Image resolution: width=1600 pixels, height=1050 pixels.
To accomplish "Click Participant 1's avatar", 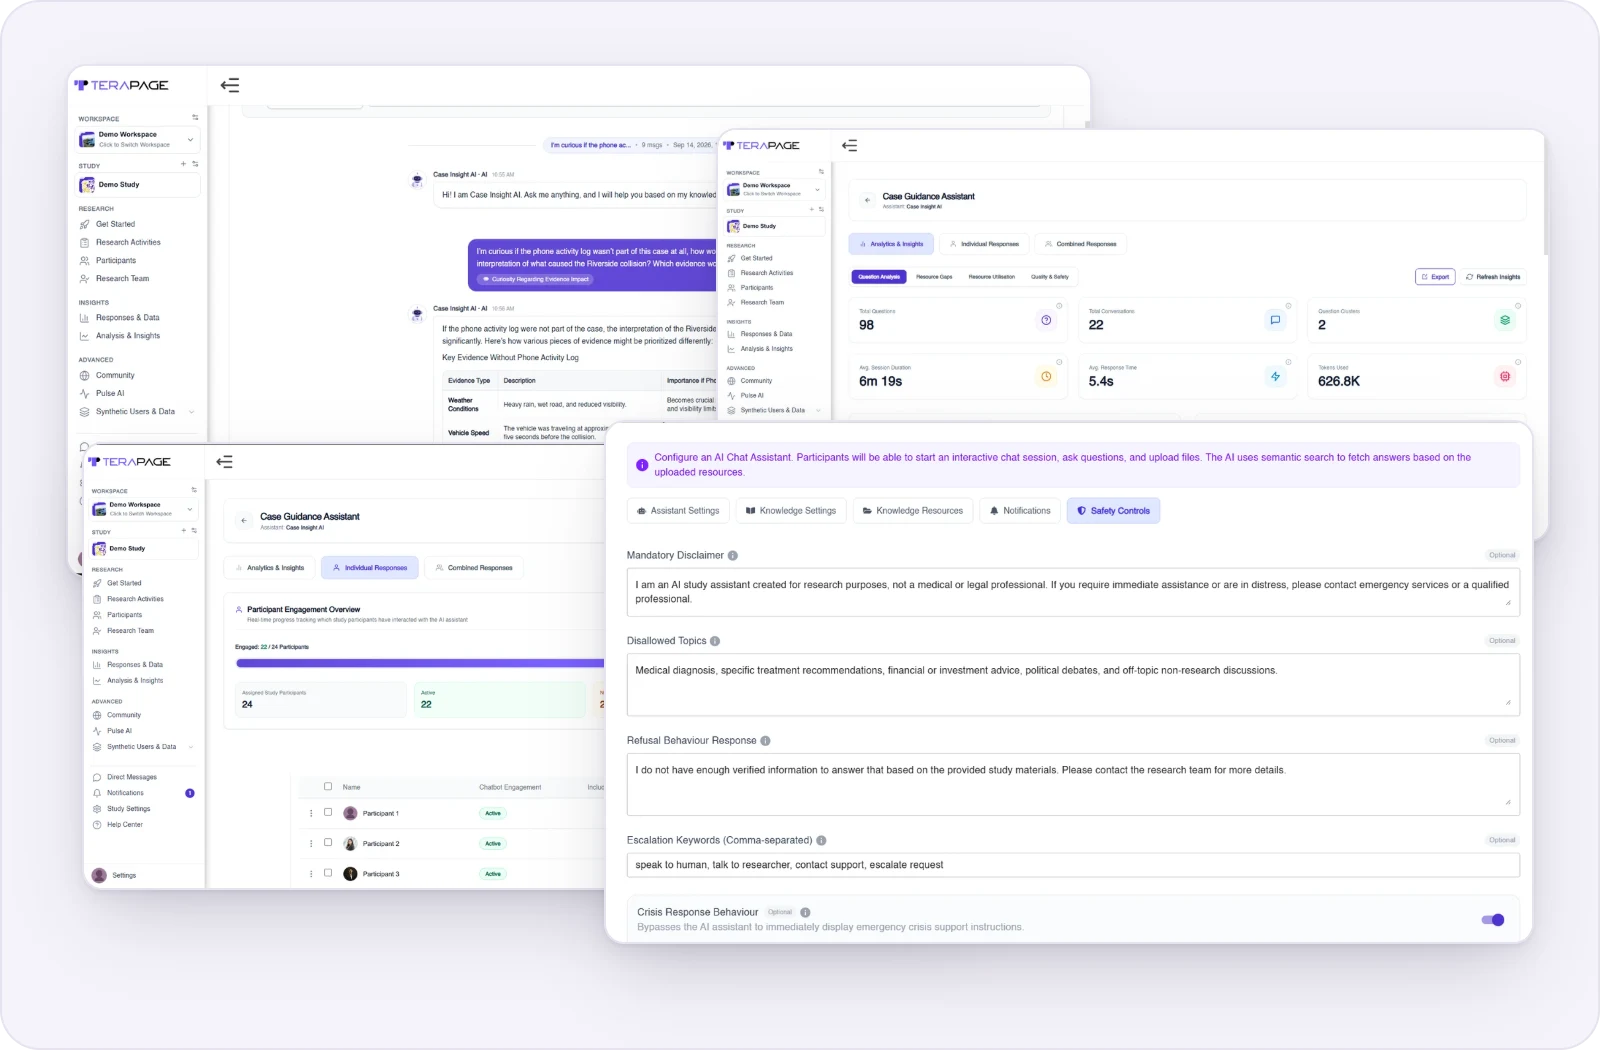I will coord(350,813).
